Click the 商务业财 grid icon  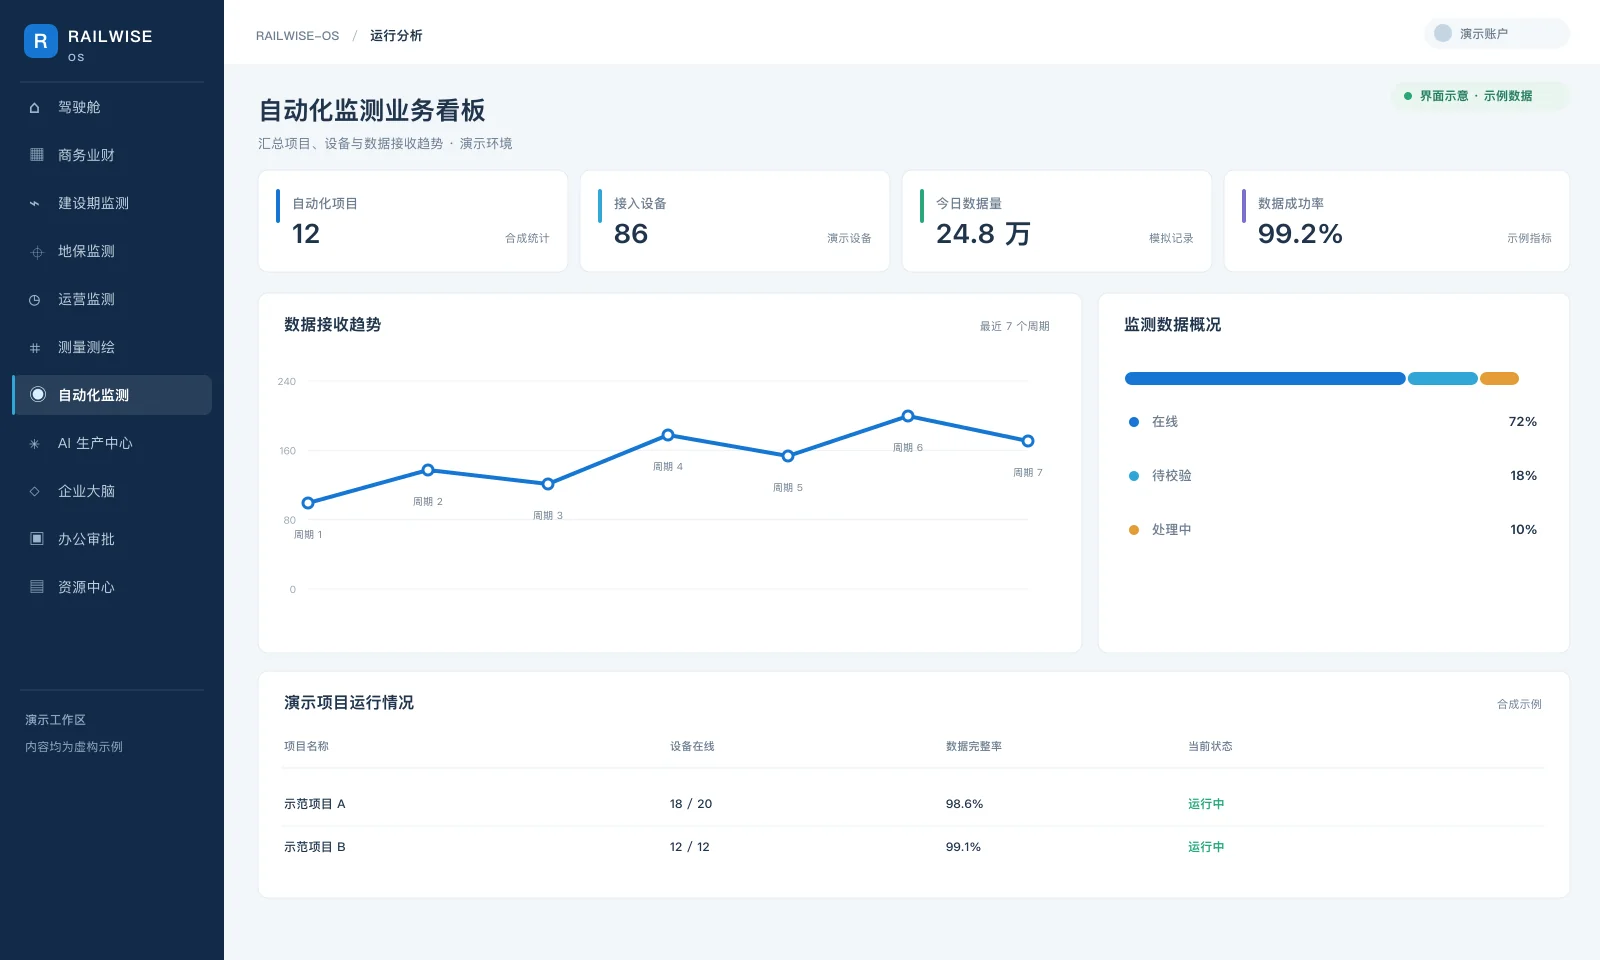point(37,155)
